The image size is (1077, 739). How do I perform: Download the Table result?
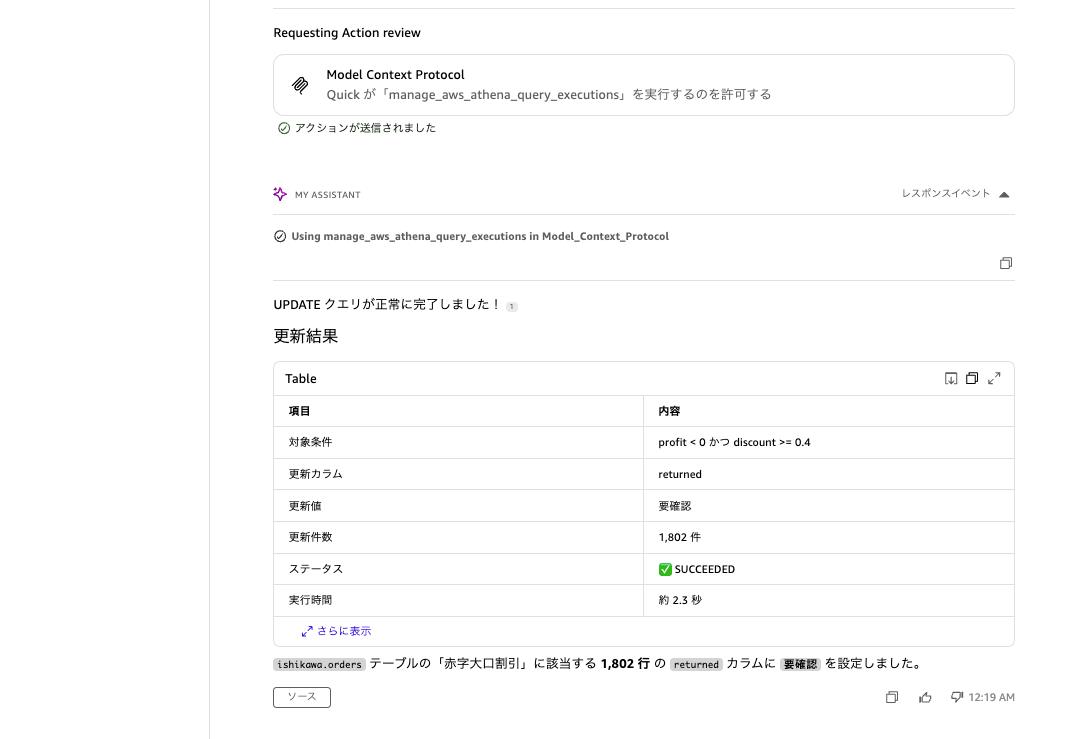point(951,378)
